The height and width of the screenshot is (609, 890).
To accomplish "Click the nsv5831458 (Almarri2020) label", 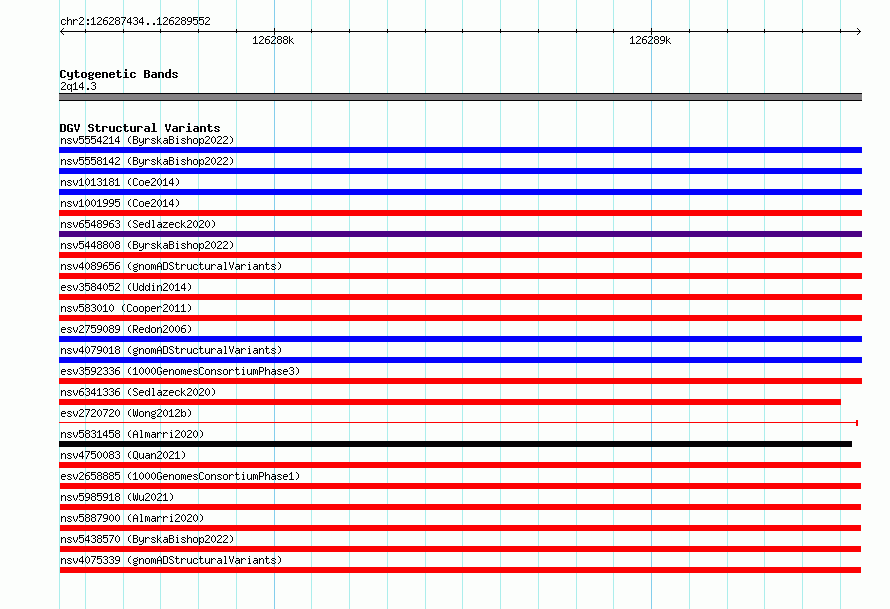I will [132, 434].
